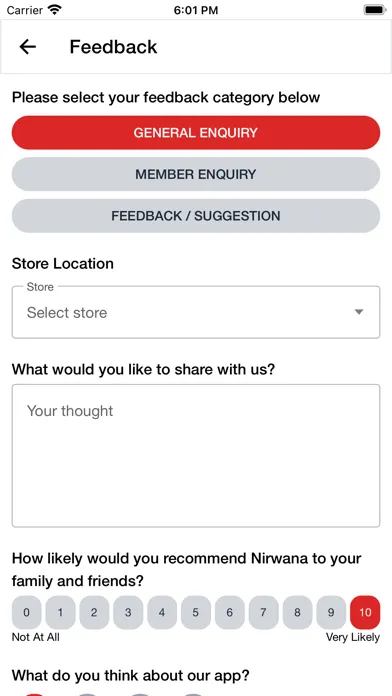Choose the MEMBER ENQUIRY category
392x696 pixels.
pos(196,174)
